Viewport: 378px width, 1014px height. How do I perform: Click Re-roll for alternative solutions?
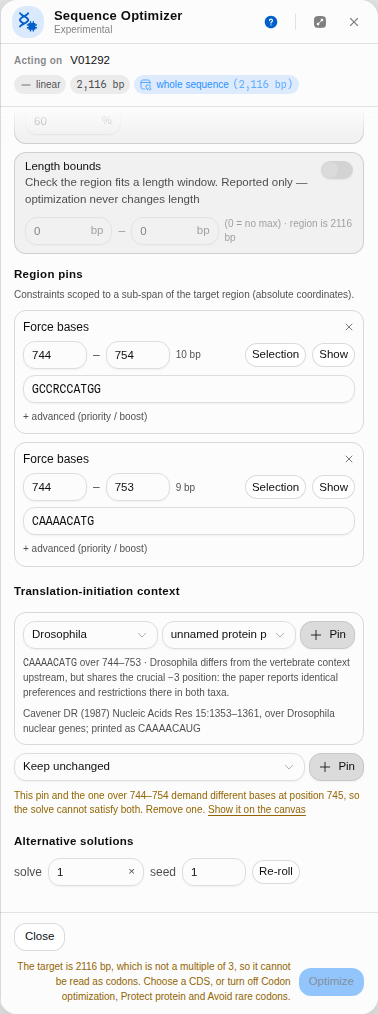(x=276, y=872)
